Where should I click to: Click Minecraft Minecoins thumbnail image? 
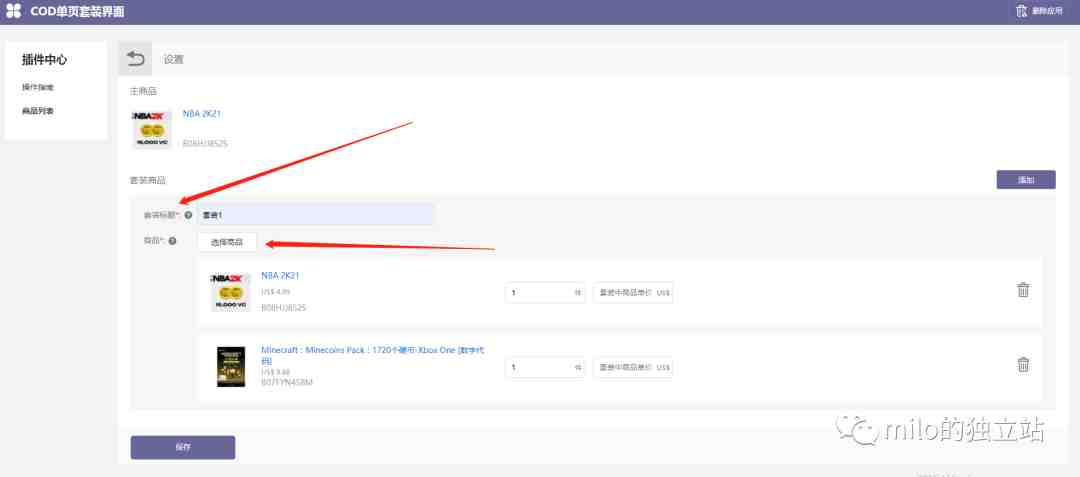click(231, 367)
